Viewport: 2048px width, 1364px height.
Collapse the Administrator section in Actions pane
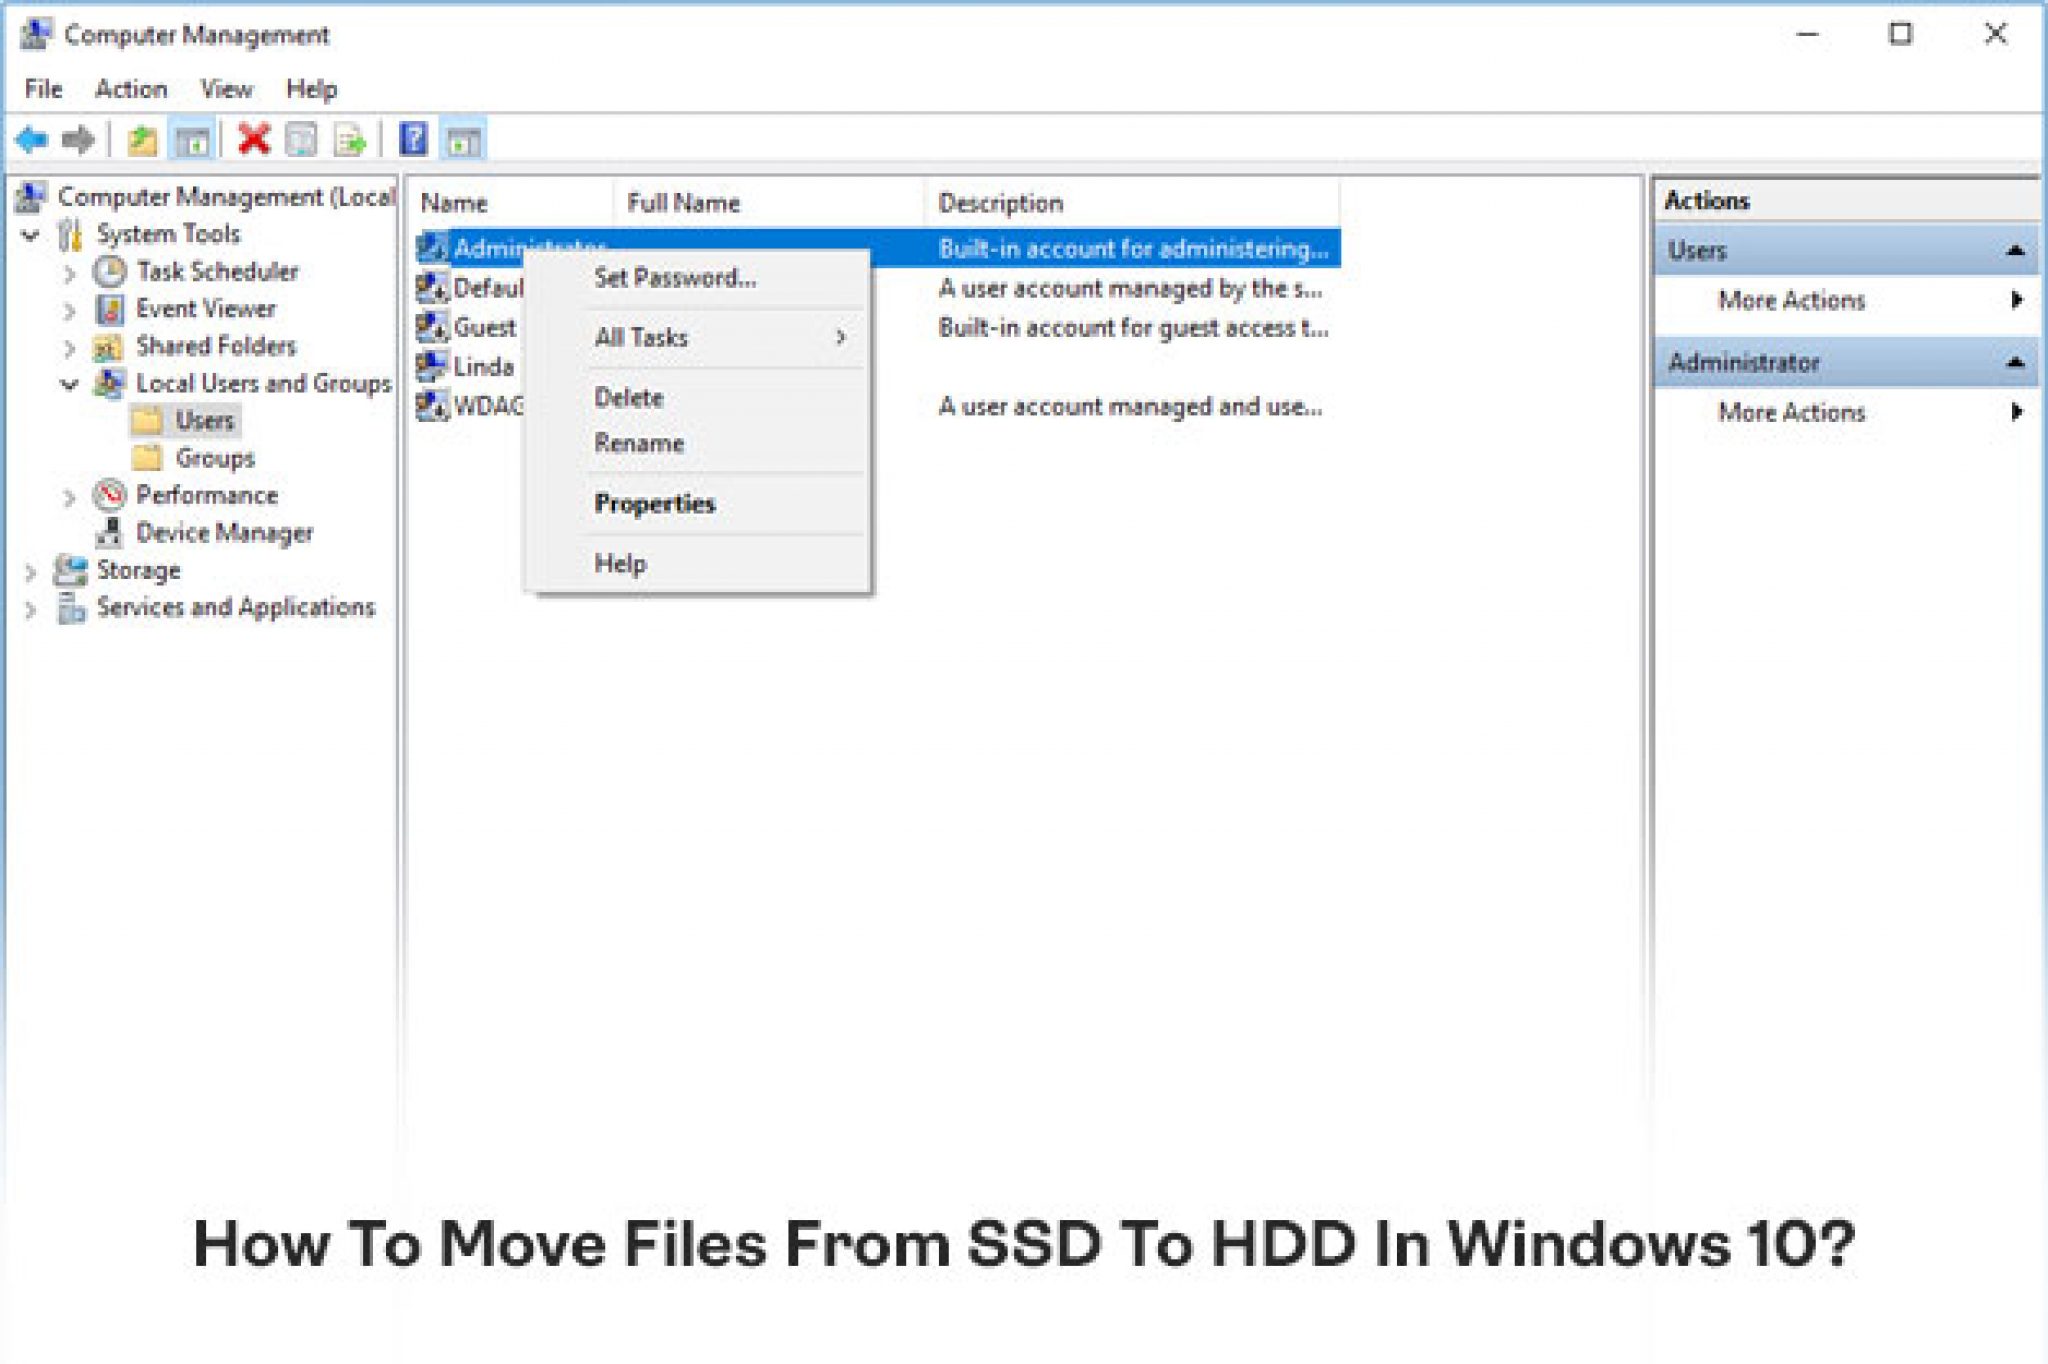click(2015, 362)
